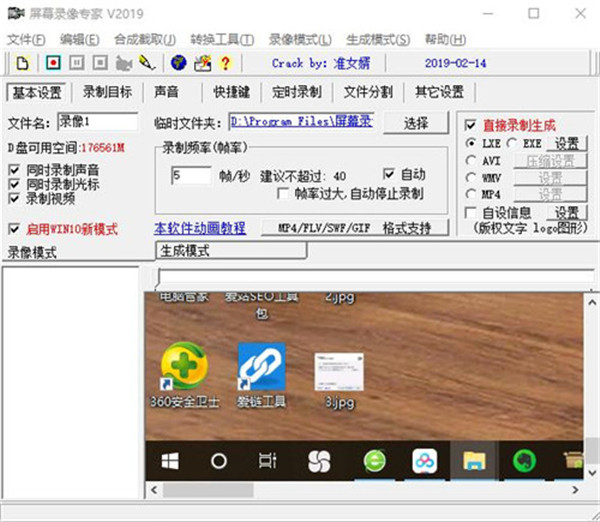The width and height of the screenshot is (600, 522).
Task: Click the globe icon in toolbar
Action: (178, 63)
